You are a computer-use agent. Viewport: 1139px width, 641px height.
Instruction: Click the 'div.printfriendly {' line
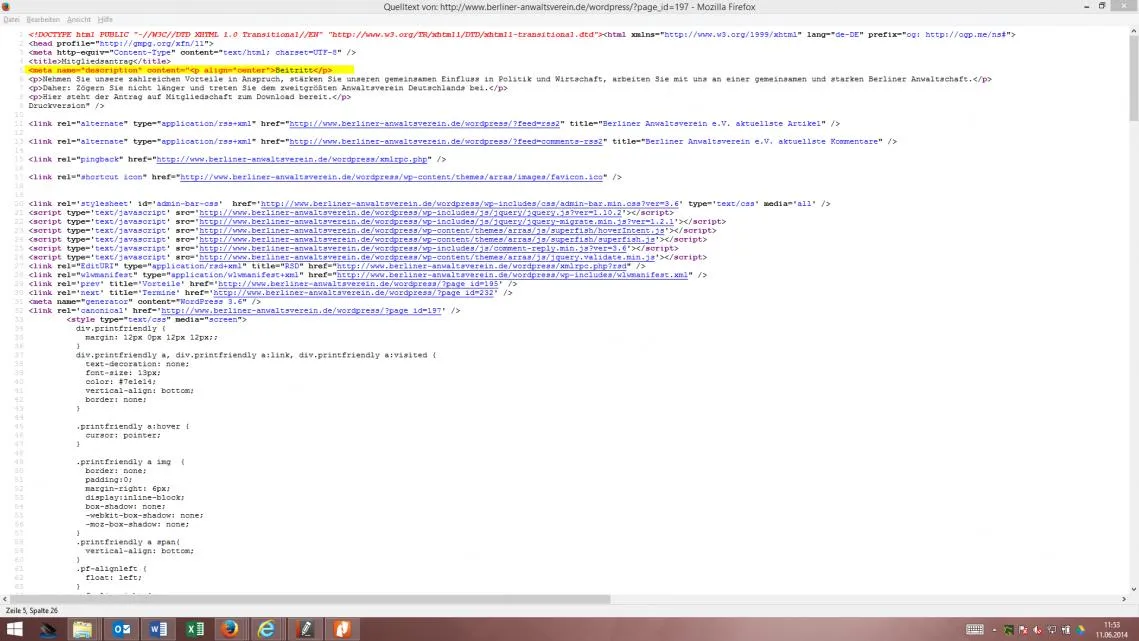click(121, 328)
